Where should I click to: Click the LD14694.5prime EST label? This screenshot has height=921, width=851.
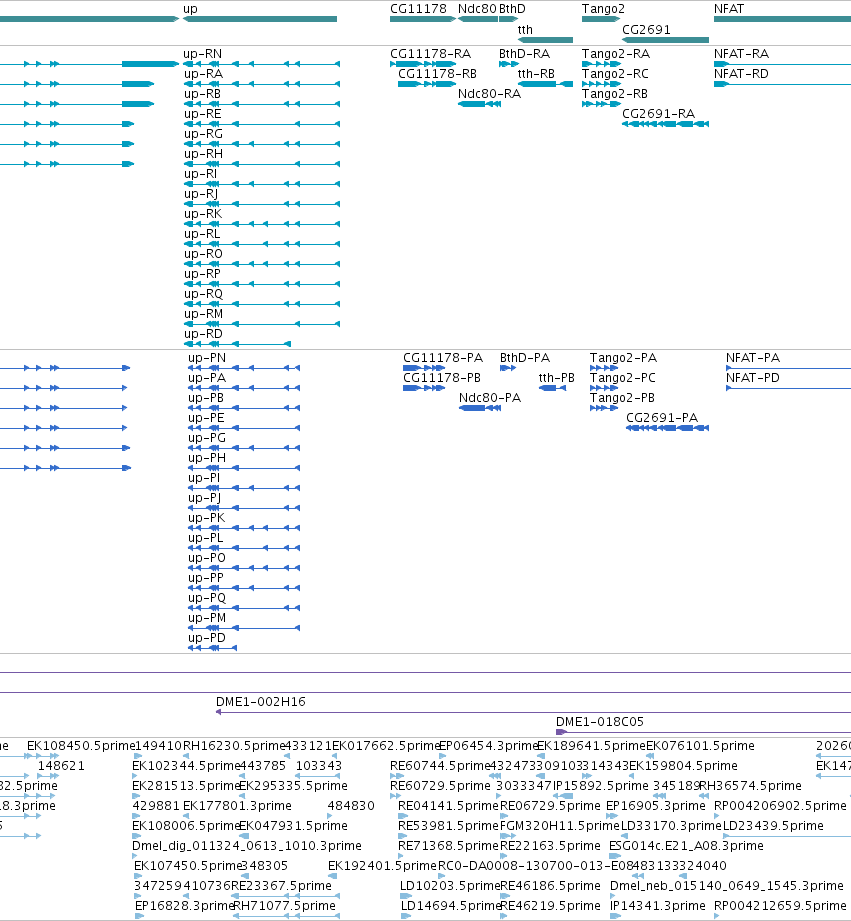tap(450, 906)
